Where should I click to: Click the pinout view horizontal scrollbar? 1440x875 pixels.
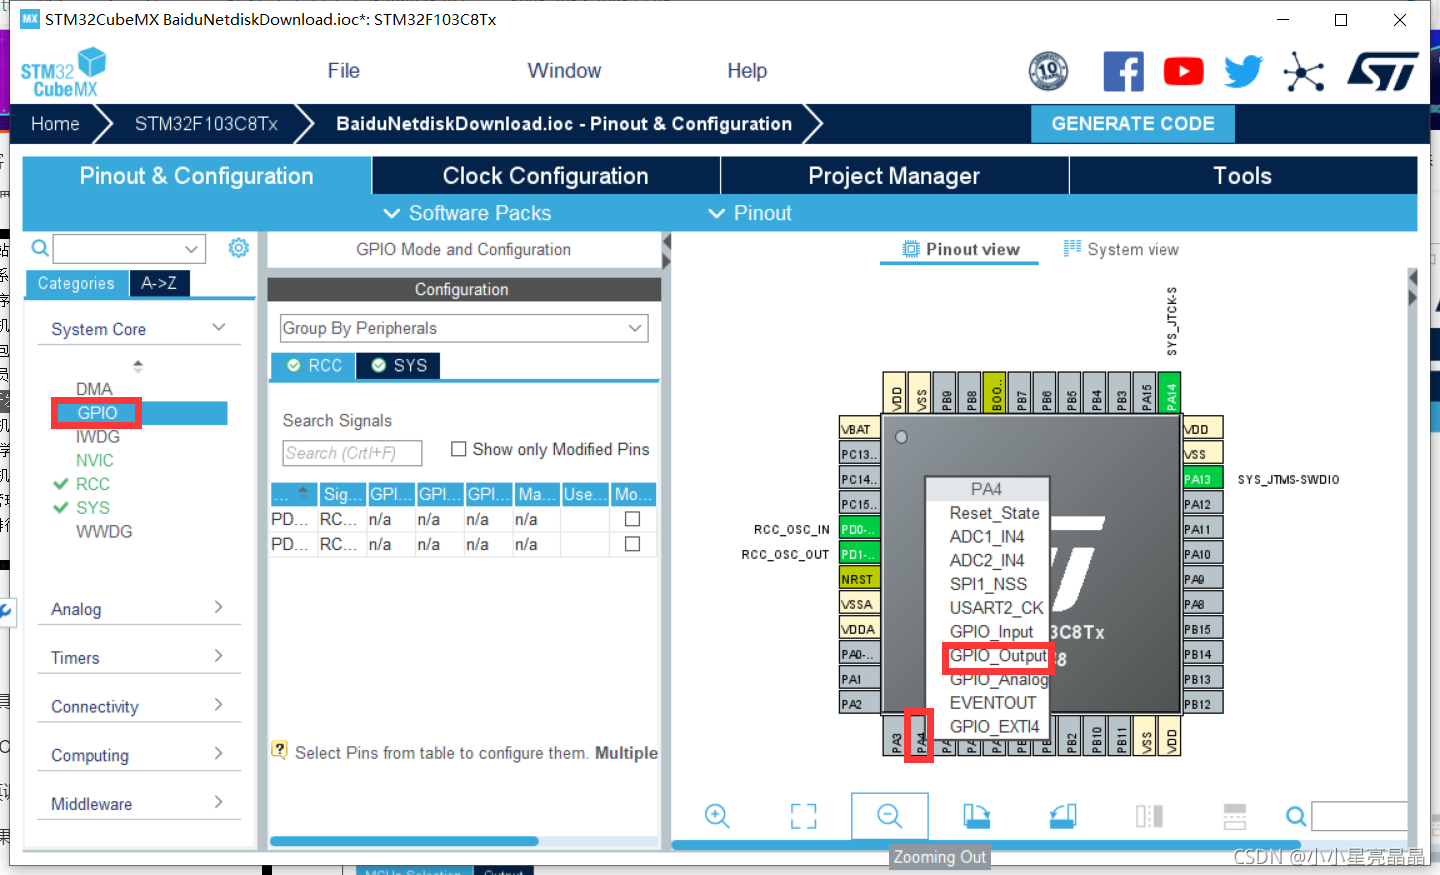pyautogui.click(x=985, y=845)
